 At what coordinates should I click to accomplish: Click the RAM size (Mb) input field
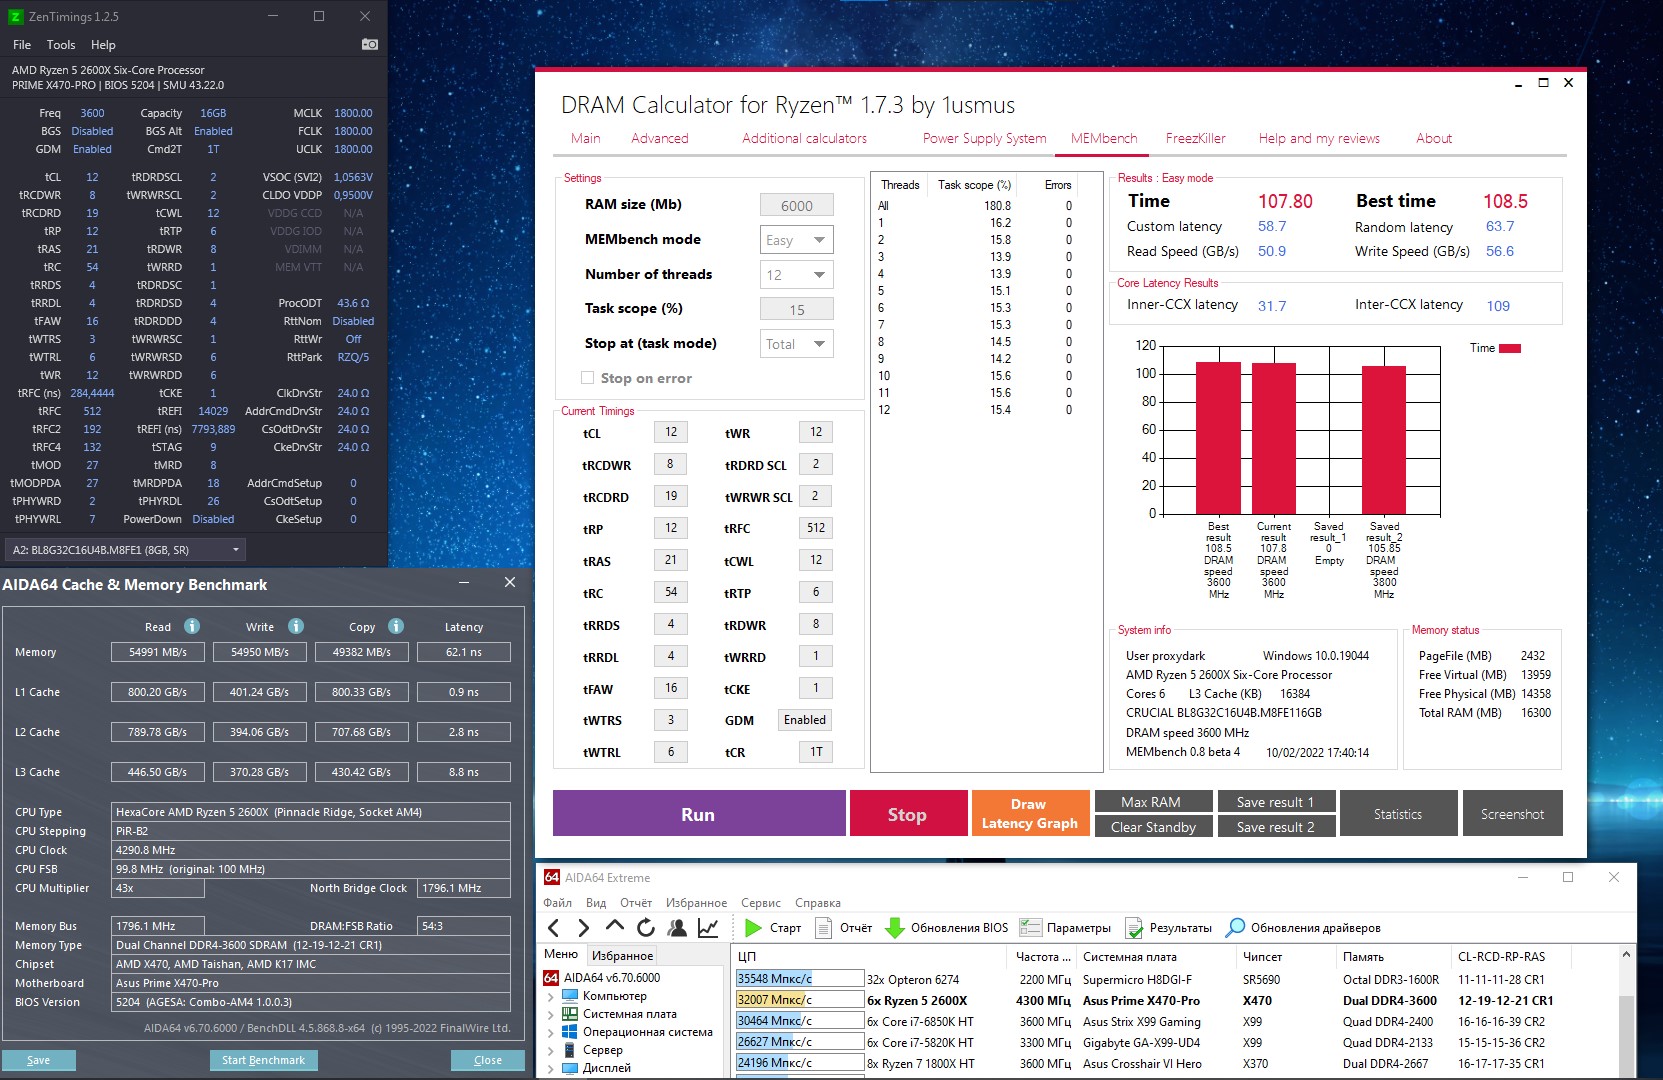pyautogui.click(x=797, y=206)
